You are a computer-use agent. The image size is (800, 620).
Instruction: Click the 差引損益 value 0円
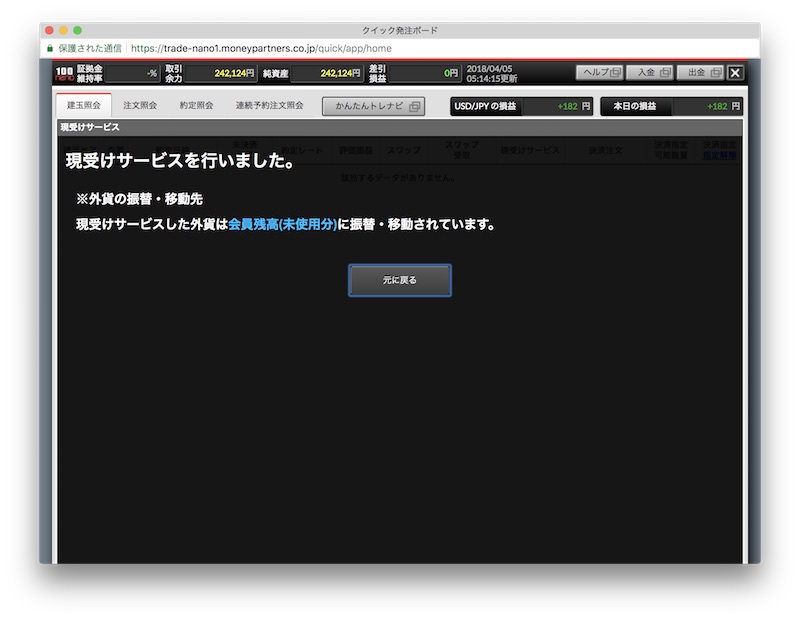425,73
